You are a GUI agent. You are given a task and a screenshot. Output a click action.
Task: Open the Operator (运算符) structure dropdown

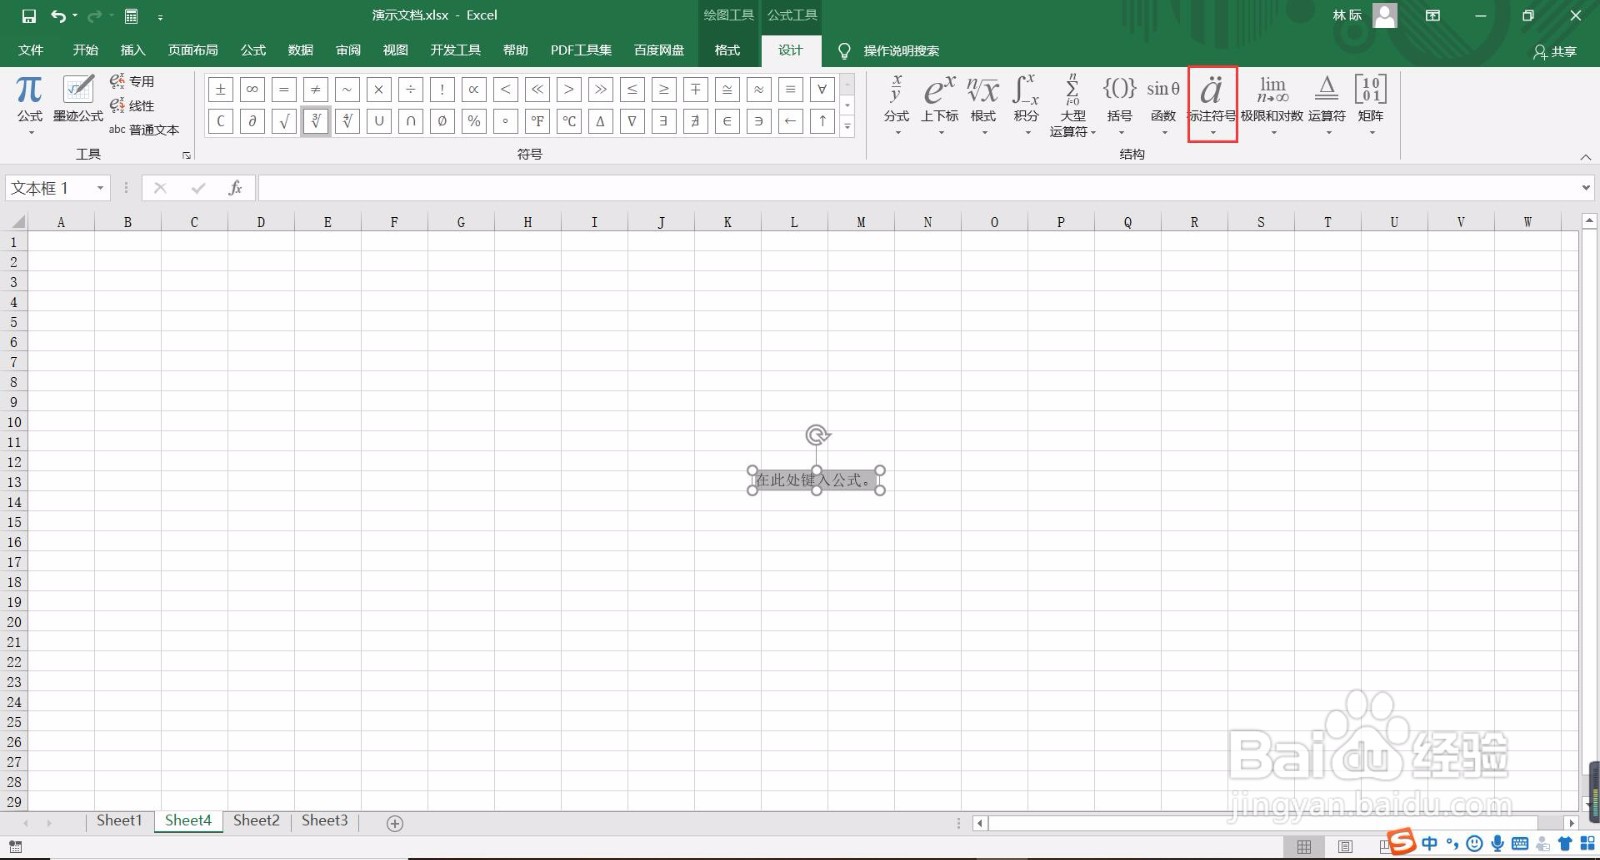[1327, 105]
